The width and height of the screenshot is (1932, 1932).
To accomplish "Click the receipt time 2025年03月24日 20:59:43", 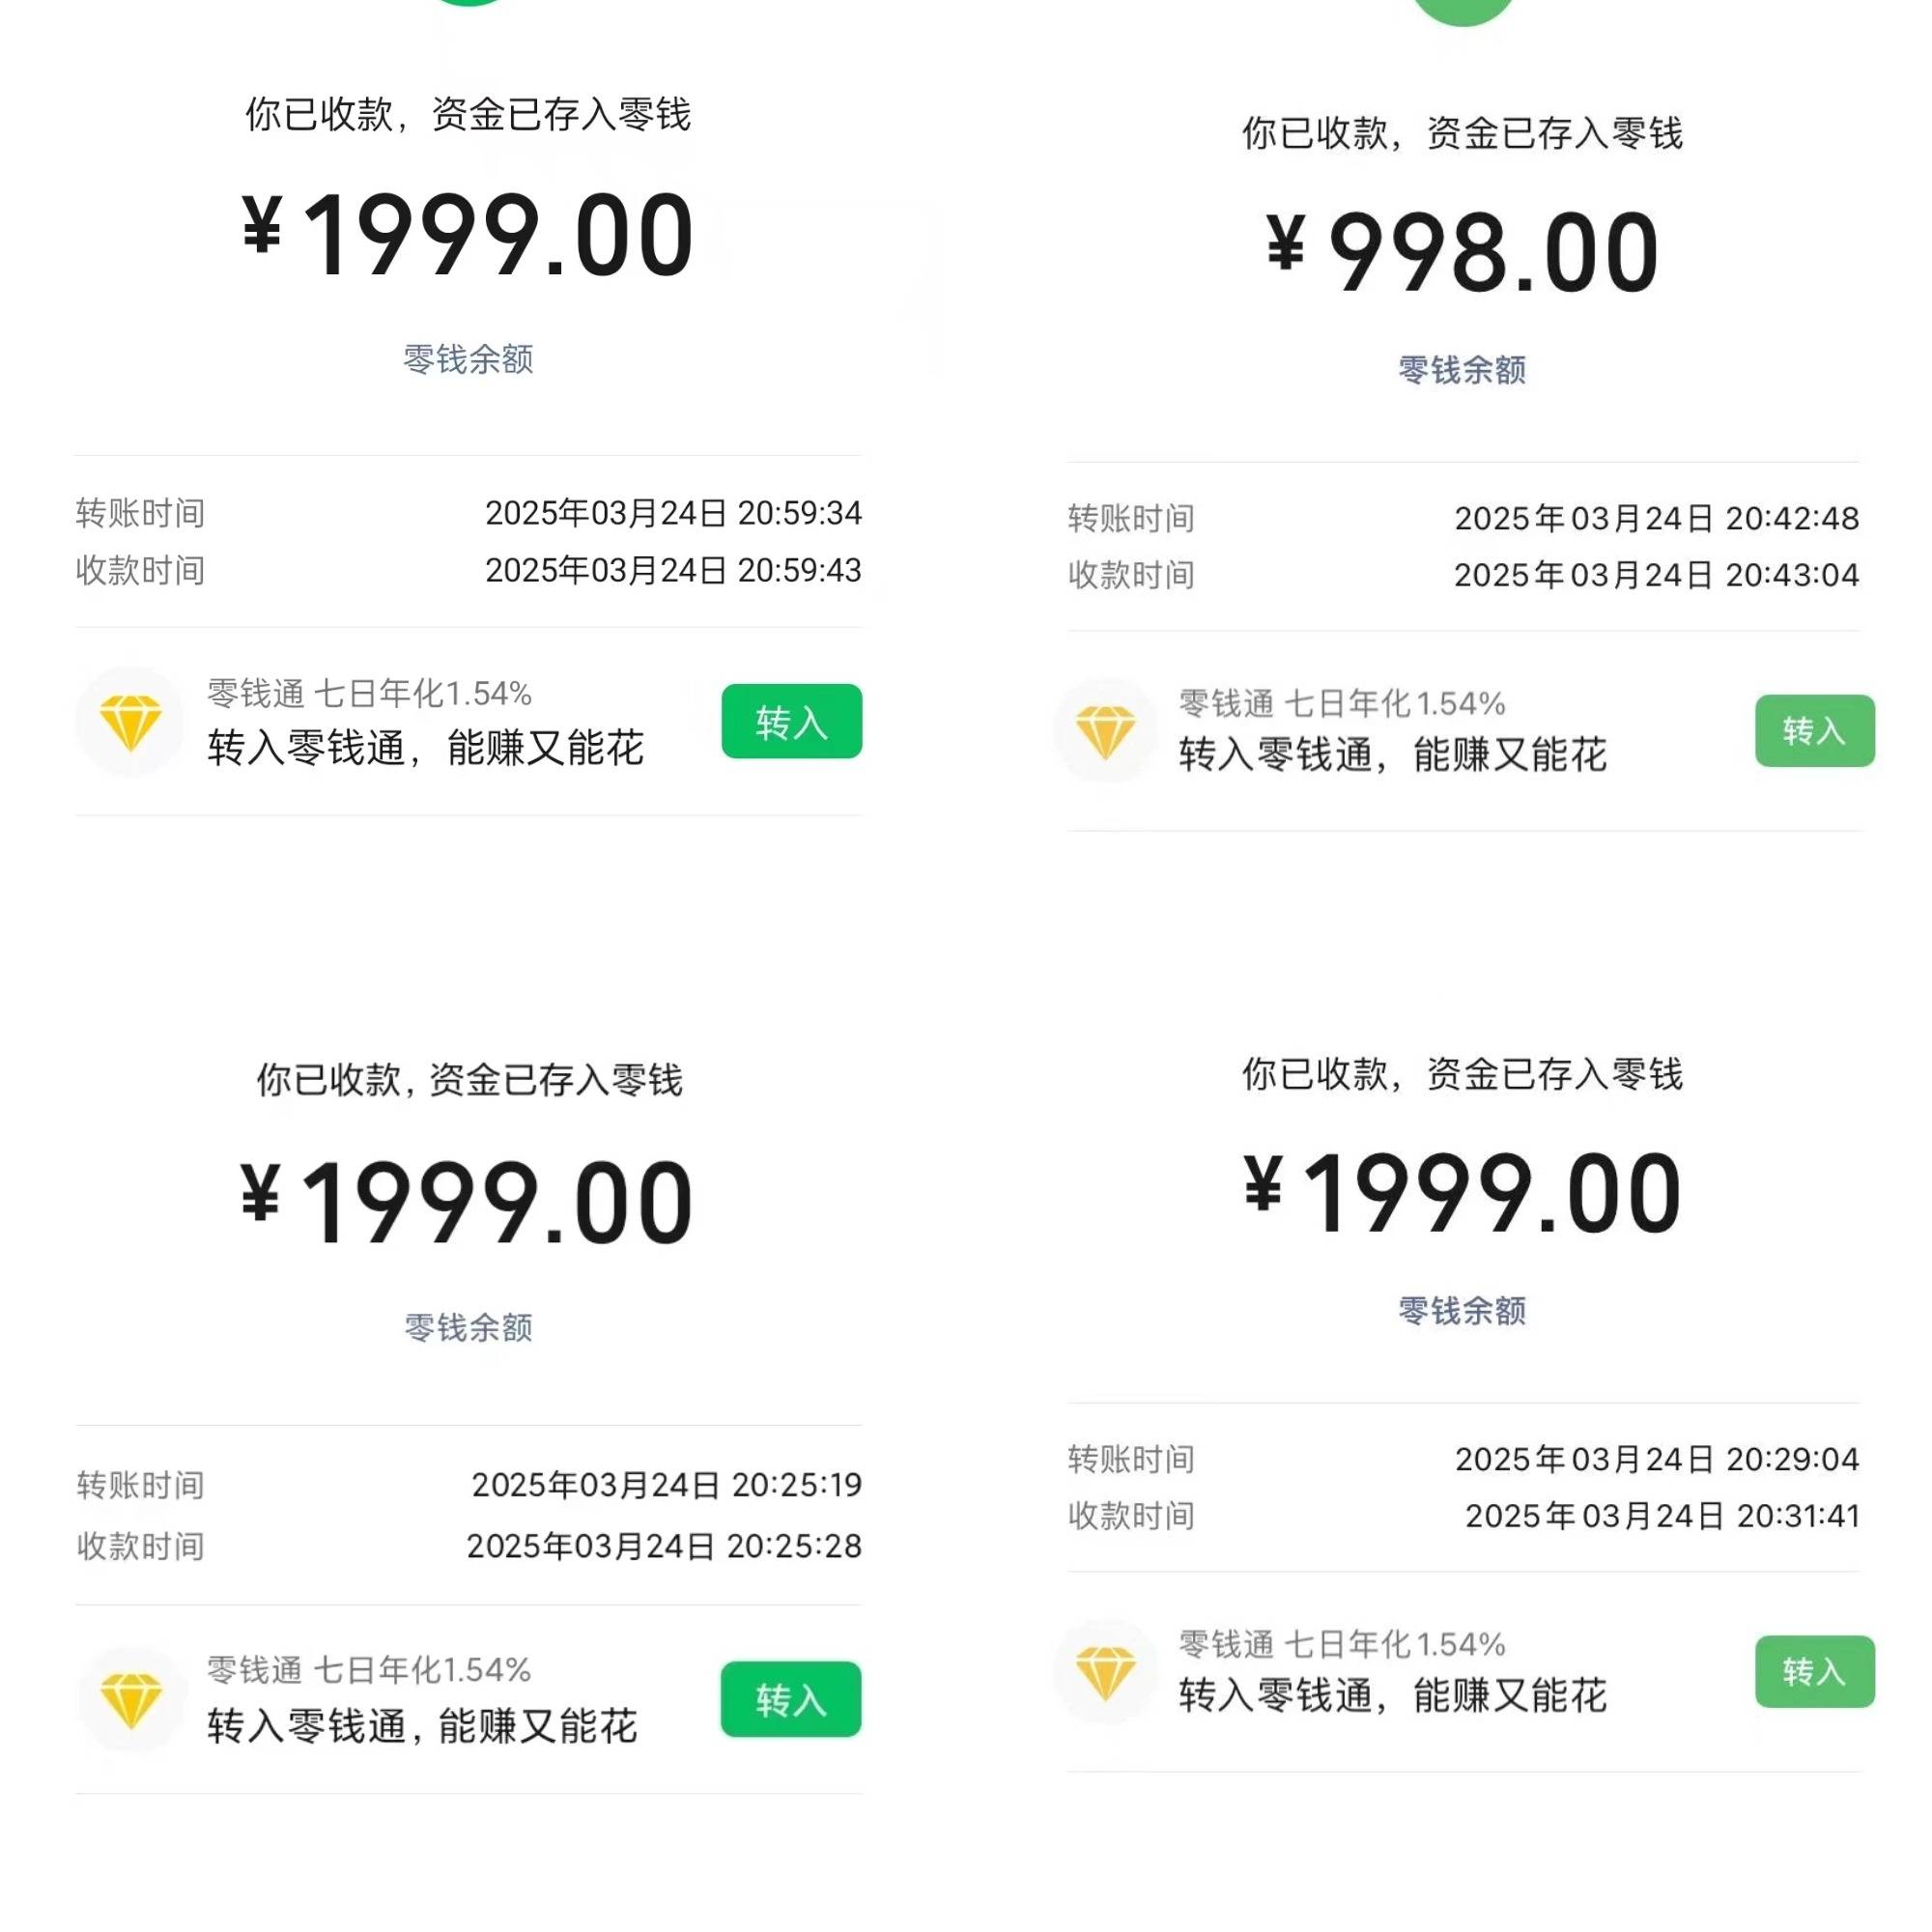I will [x=673, y=570].
